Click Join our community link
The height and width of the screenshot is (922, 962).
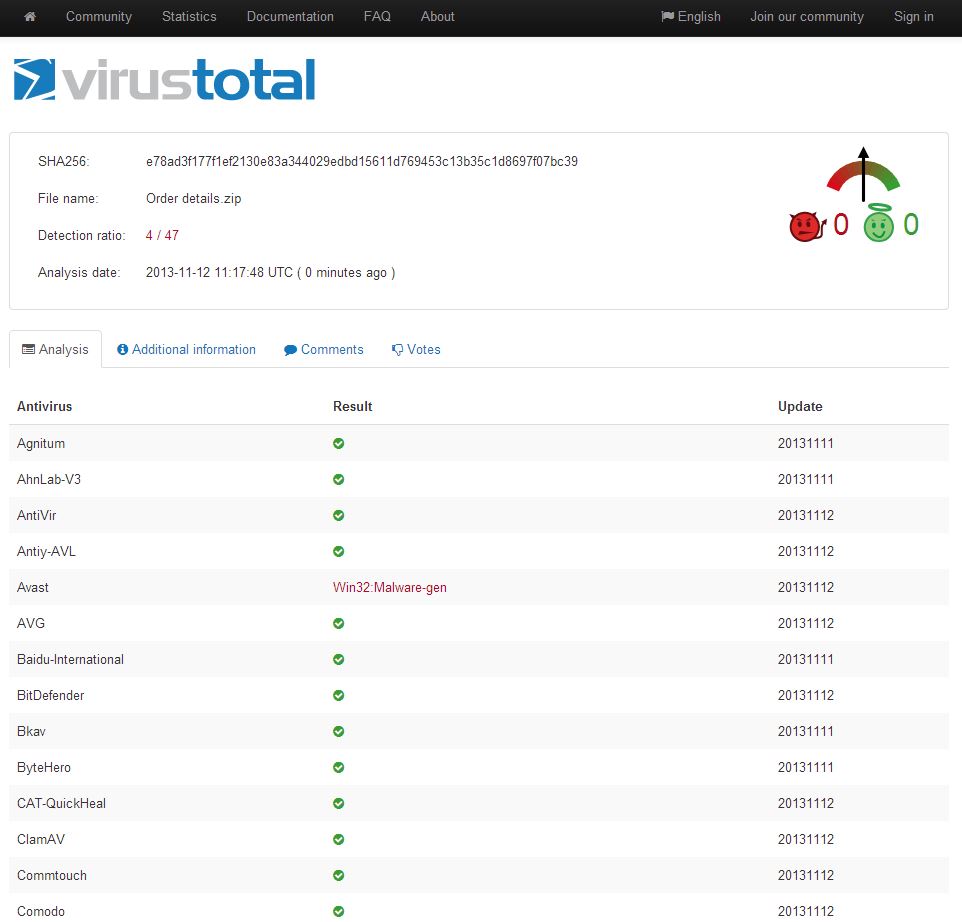pos(807,17)
